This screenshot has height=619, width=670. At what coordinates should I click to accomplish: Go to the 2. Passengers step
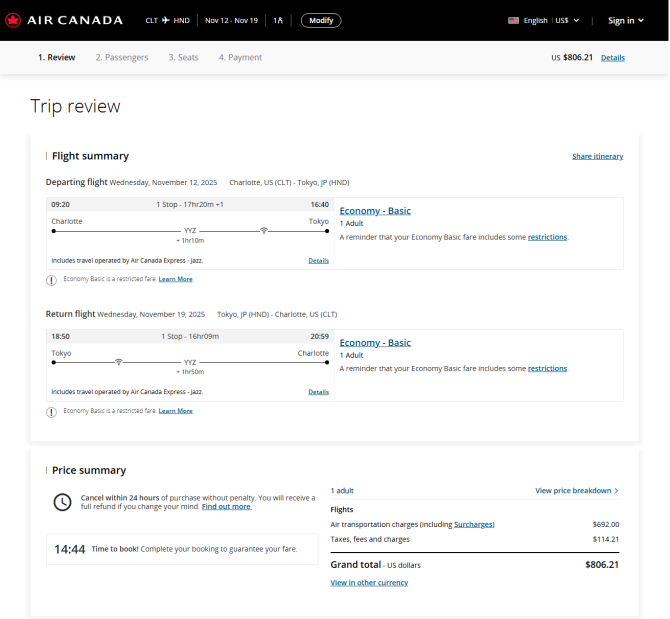coord(122,57)
